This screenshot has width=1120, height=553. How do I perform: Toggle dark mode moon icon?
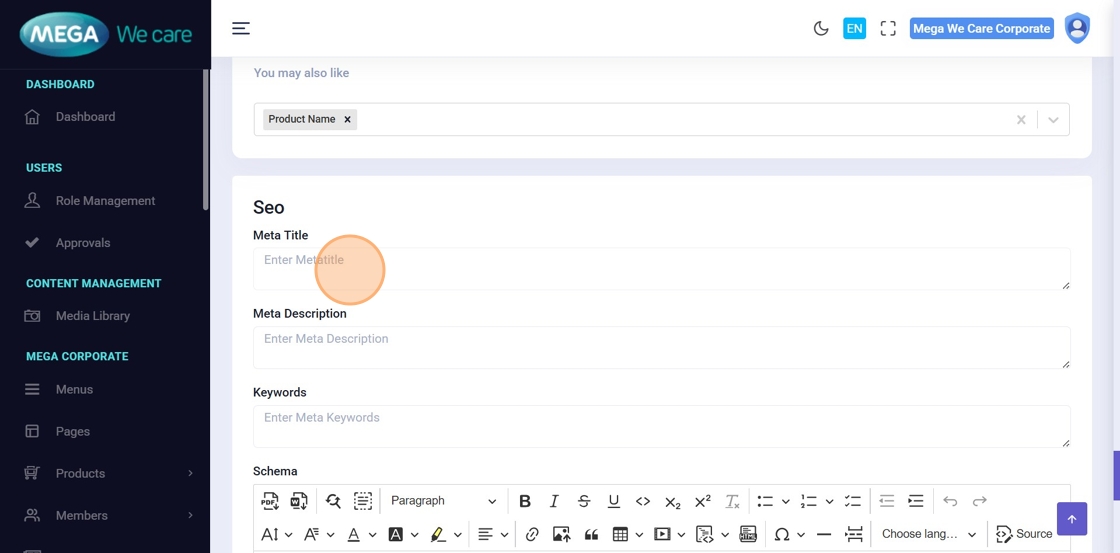821,28
